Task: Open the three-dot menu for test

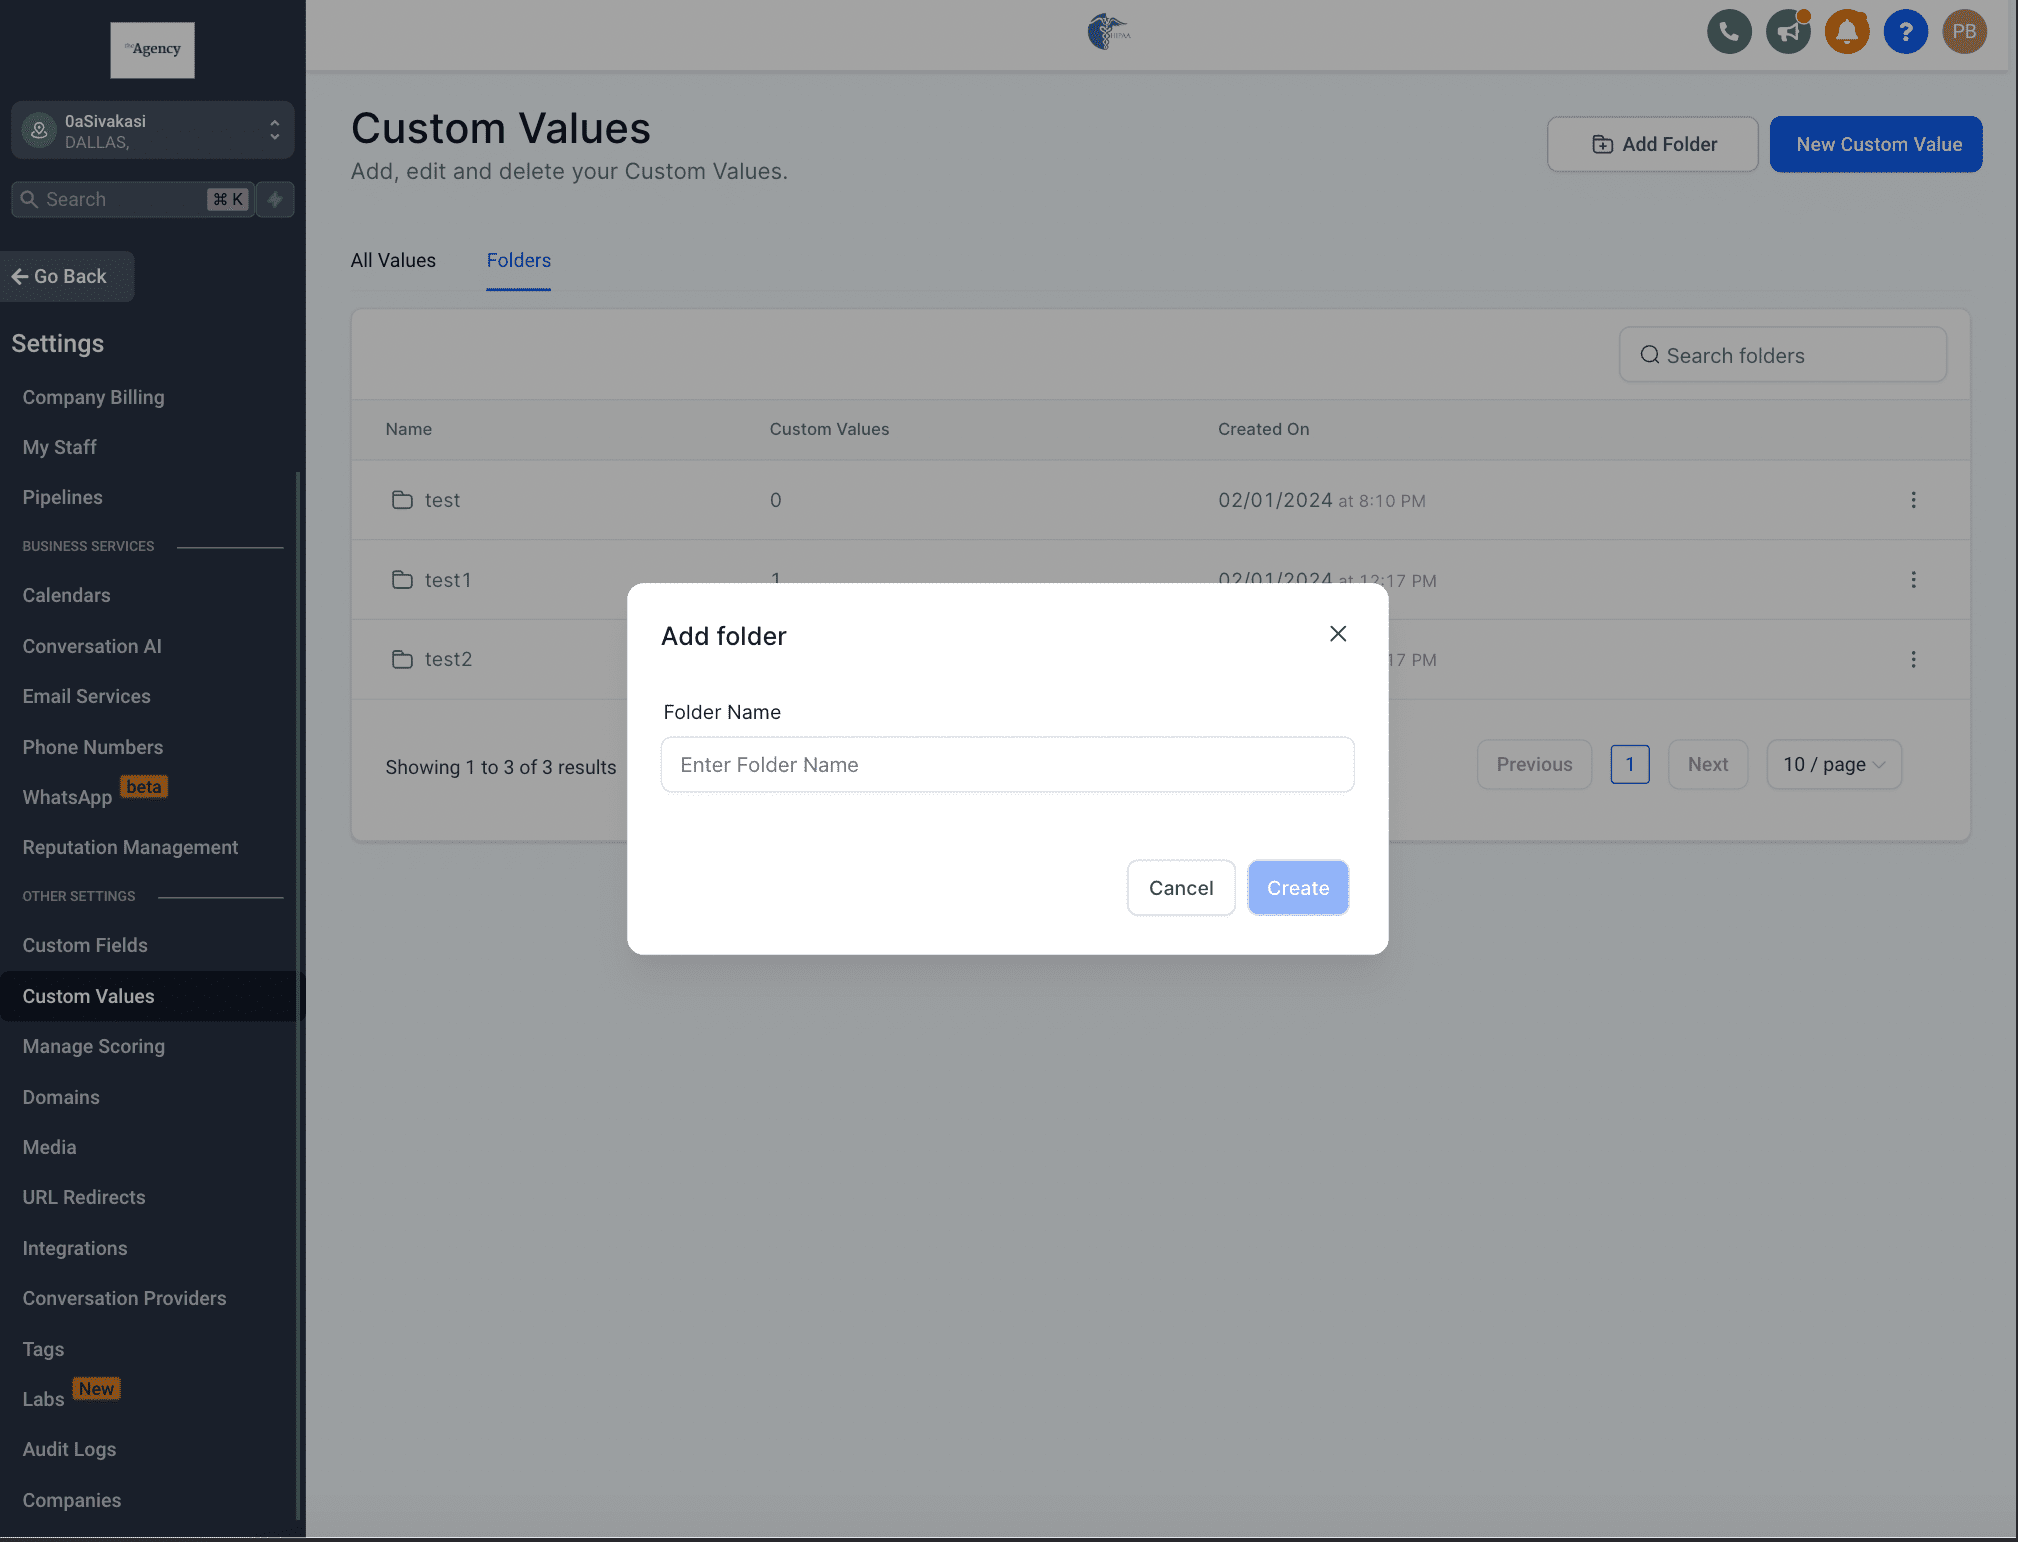Action: click(1913, 500)
